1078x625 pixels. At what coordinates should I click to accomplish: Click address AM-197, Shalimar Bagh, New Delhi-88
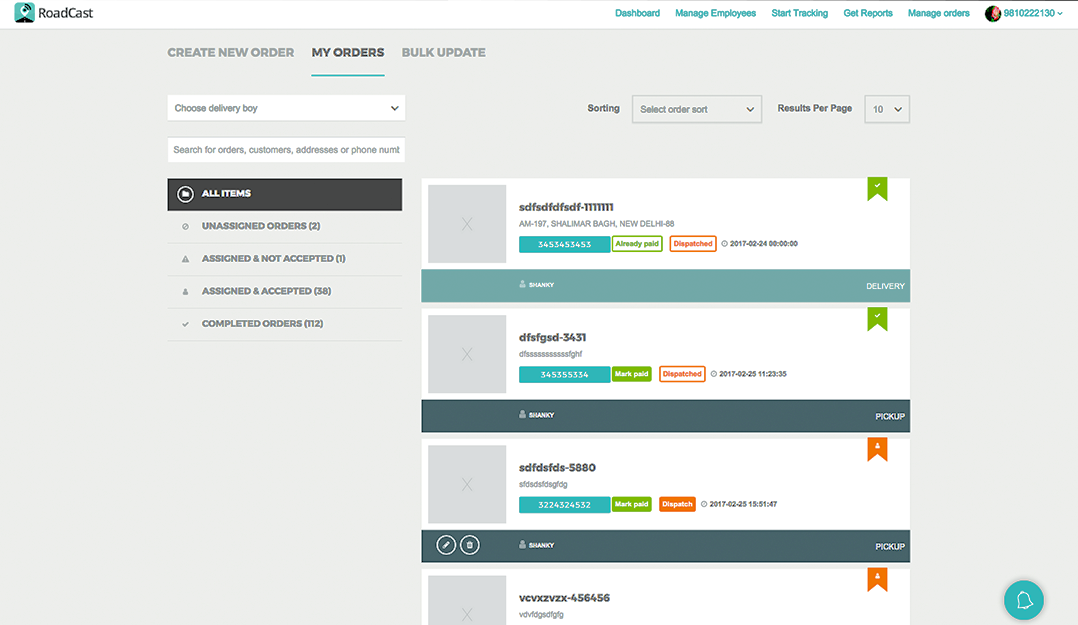596,223
